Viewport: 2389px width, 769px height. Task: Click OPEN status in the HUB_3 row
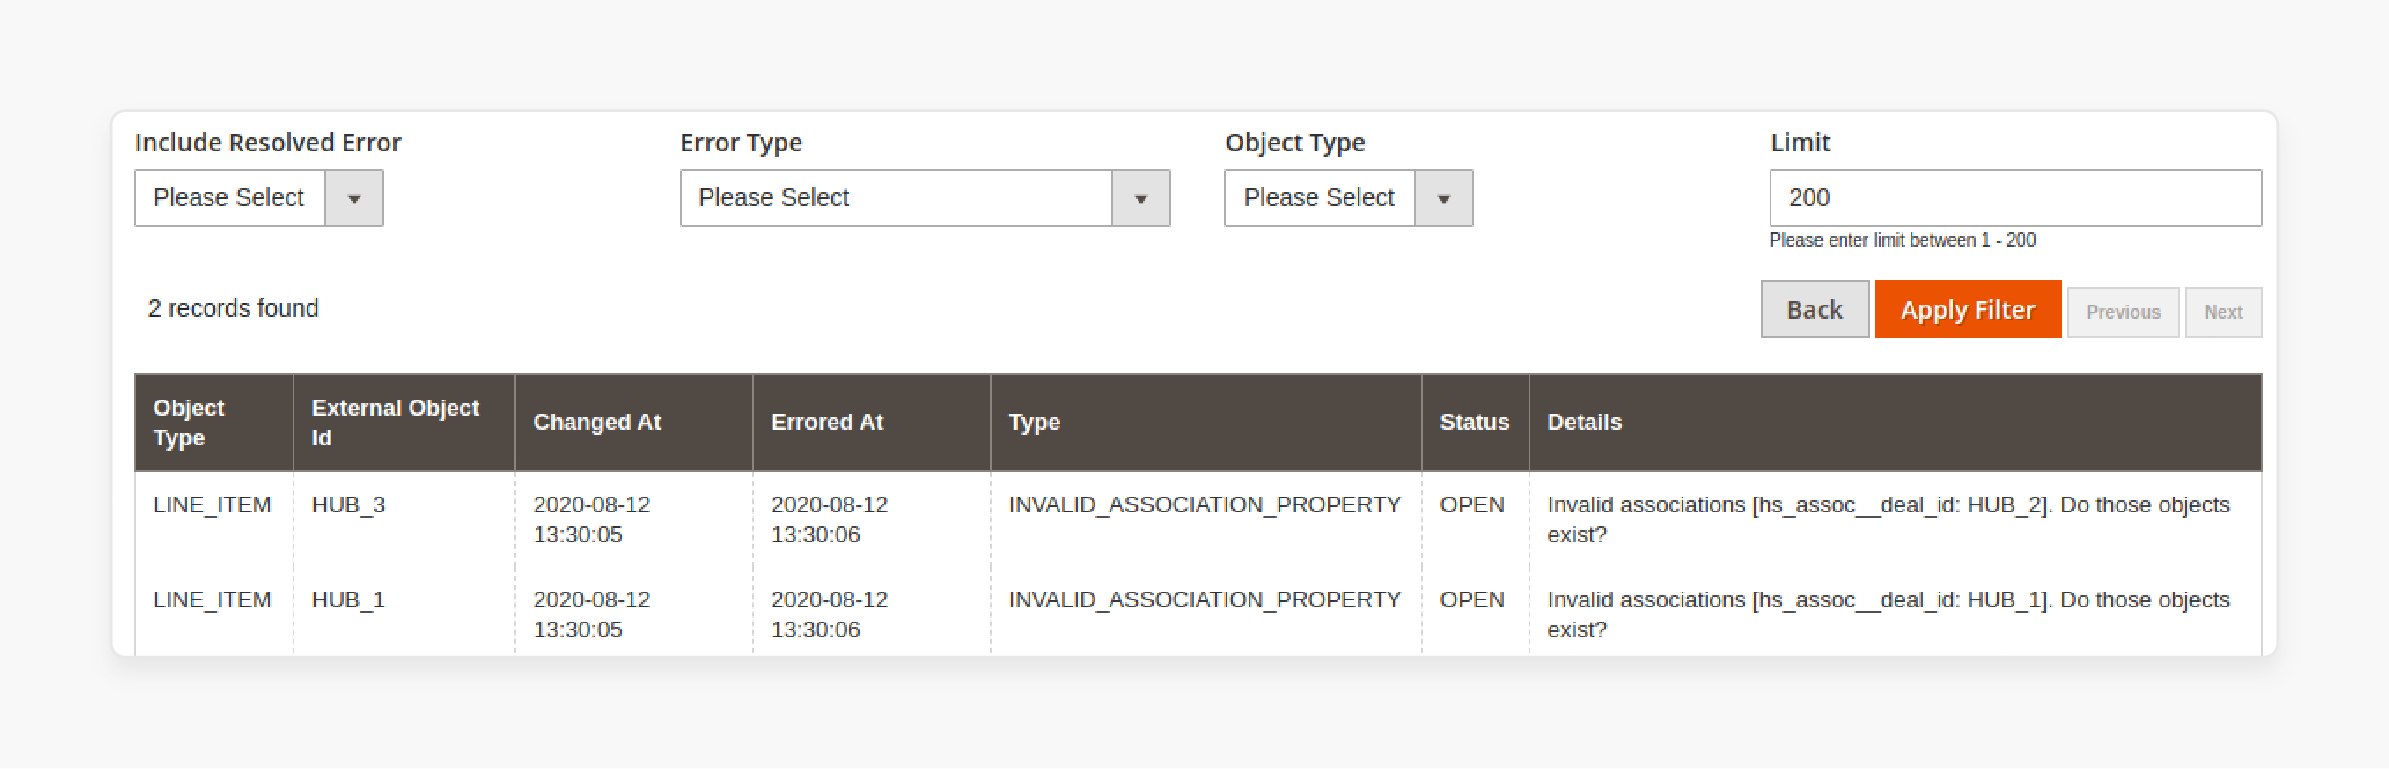1472,505
